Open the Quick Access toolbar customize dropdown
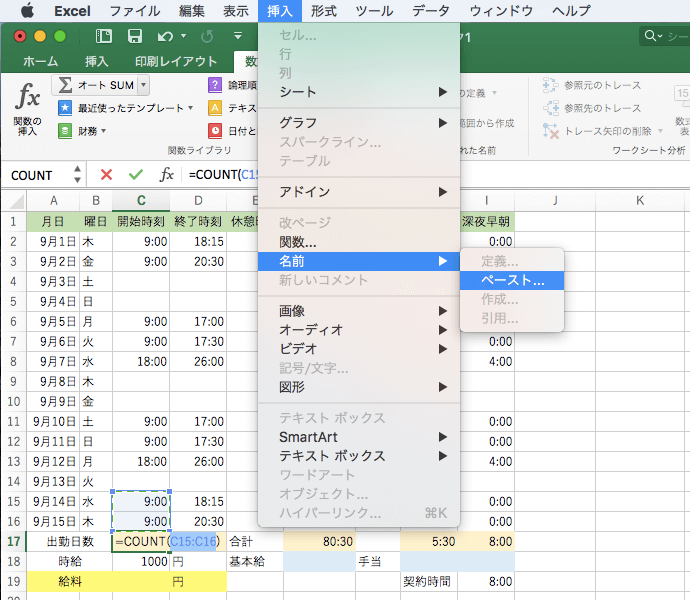690x600 pixels. [x=238, y=36]
